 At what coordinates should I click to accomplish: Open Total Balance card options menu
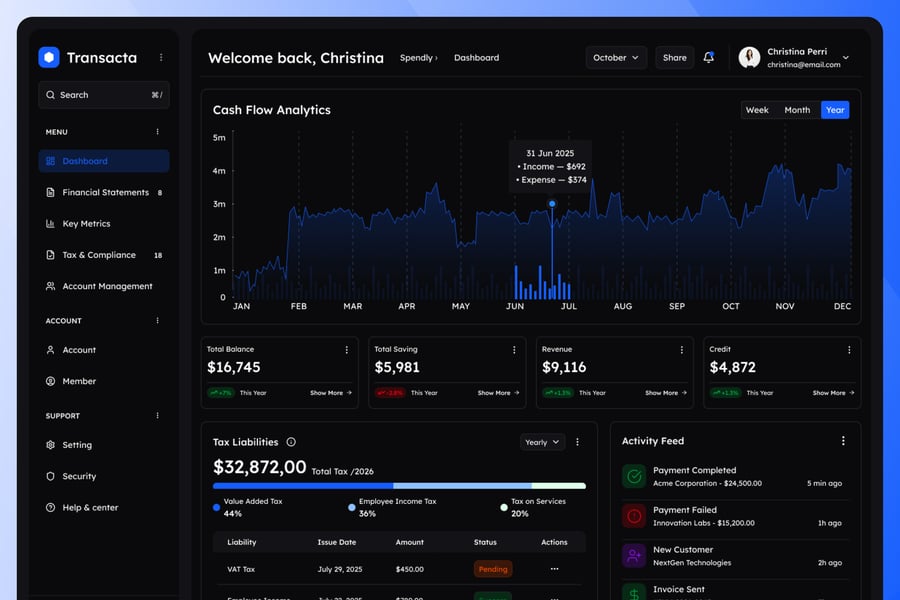pyautogui.click(x=347, y=350)
